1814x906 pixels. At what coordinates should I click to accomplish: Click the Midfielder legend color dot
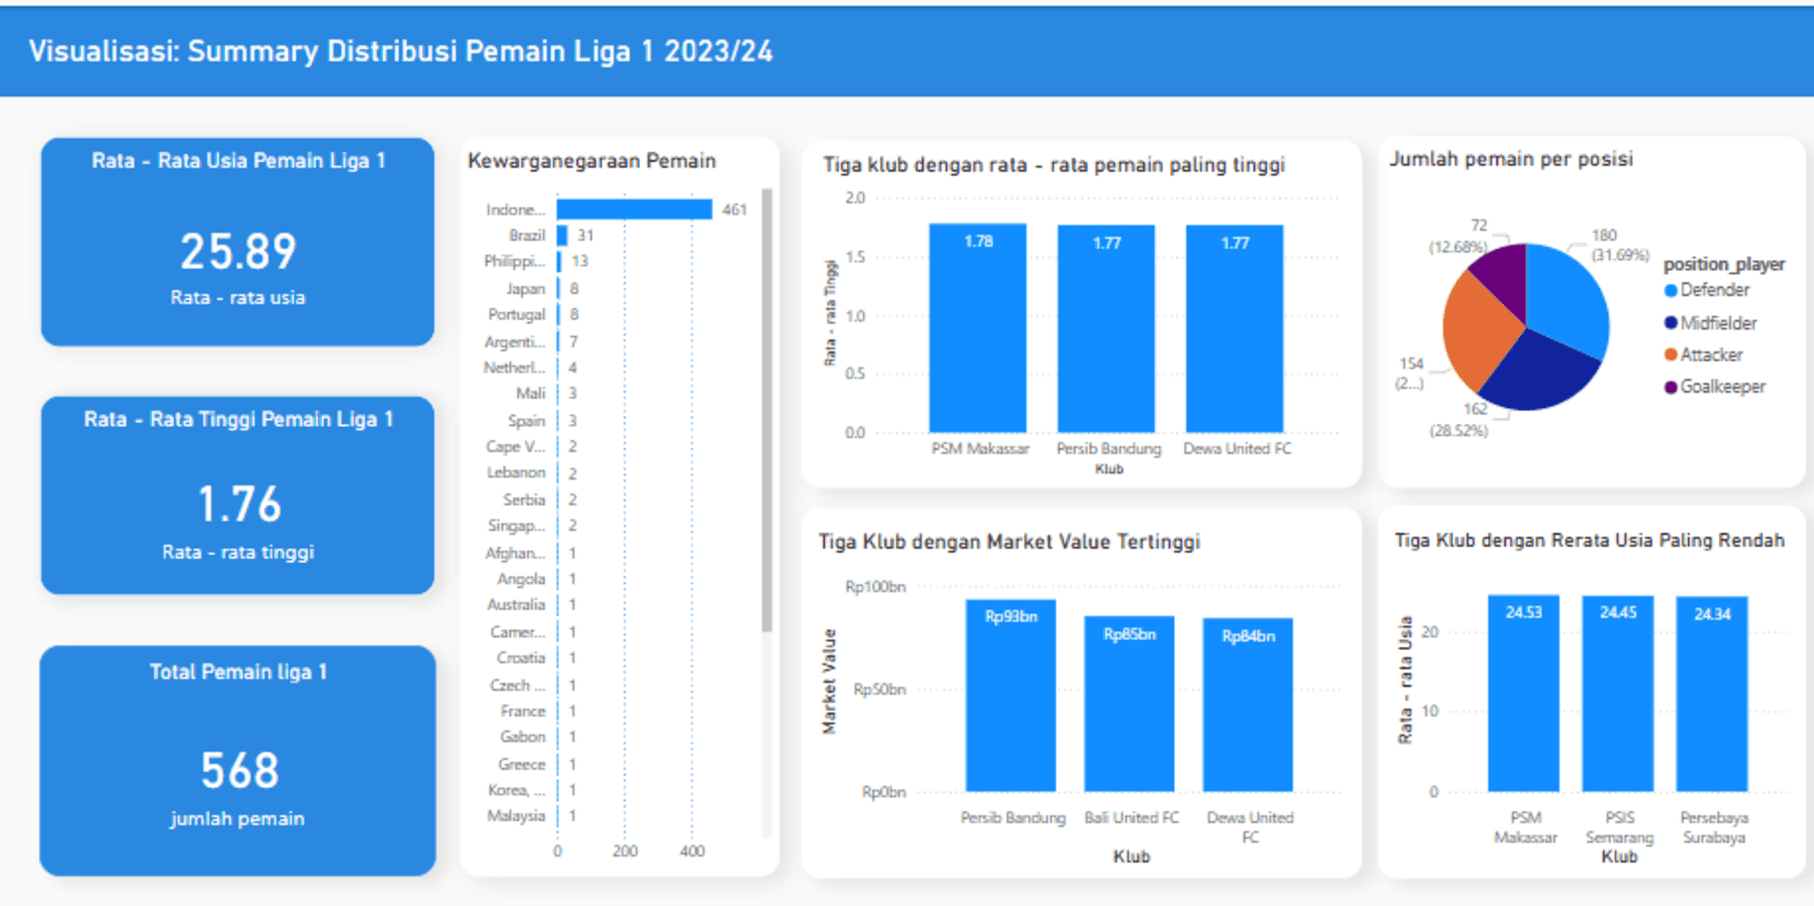pos(1670,323)
